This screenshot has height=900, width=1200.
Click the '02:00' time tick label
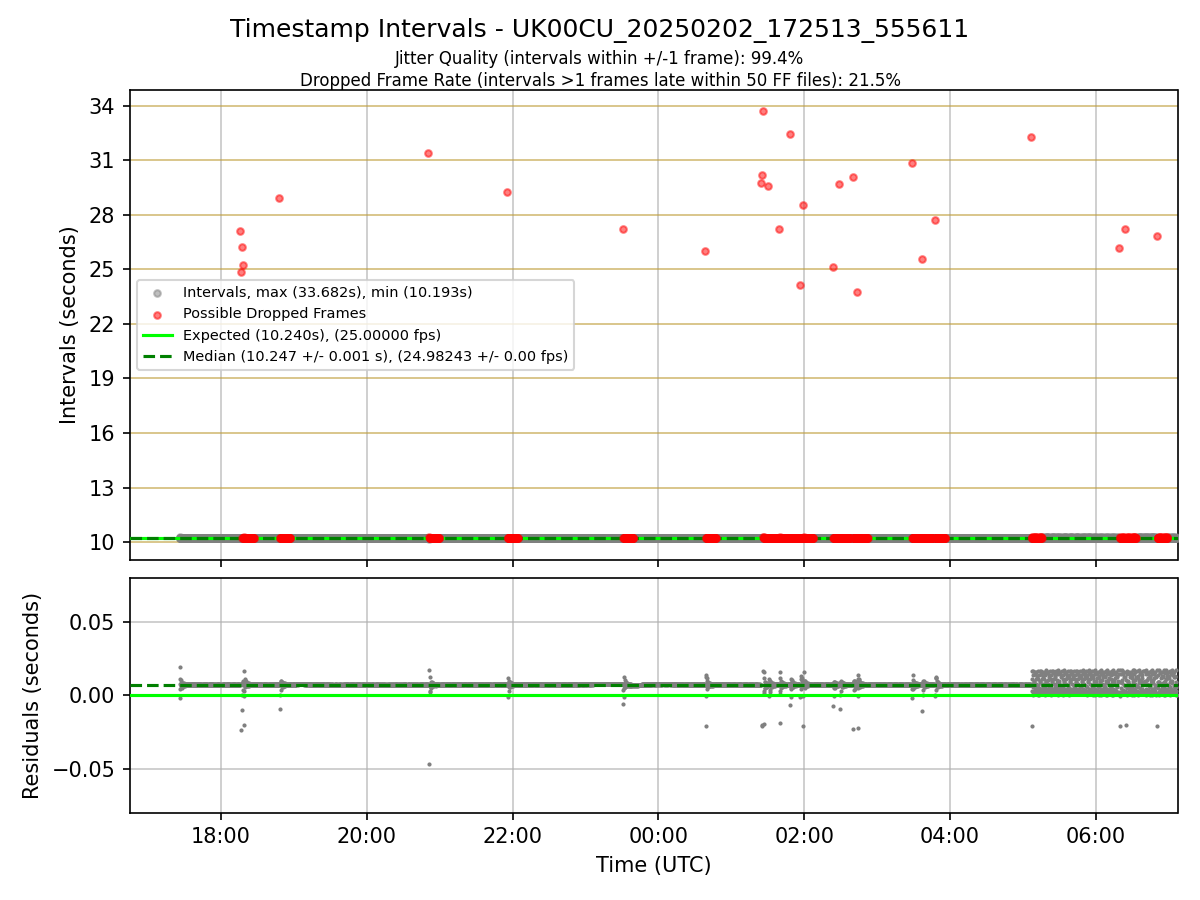pos(804,834)
